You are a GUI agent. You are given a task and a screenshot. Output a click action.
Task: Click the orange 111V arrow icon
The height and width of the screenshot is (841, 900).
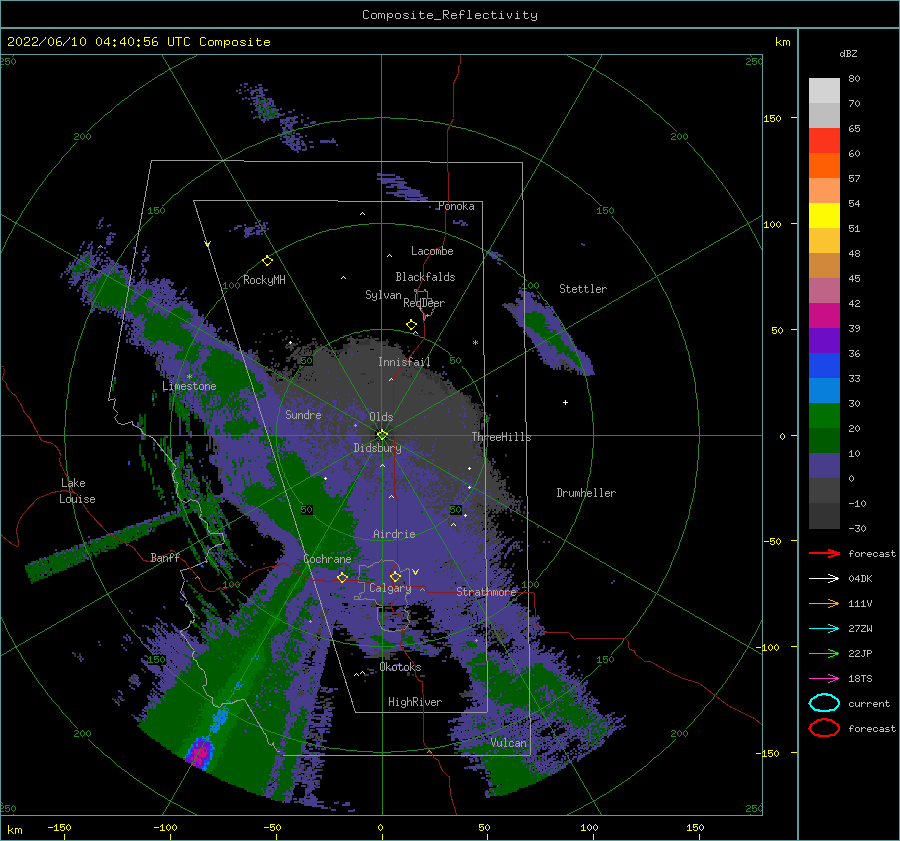(824, 603)
